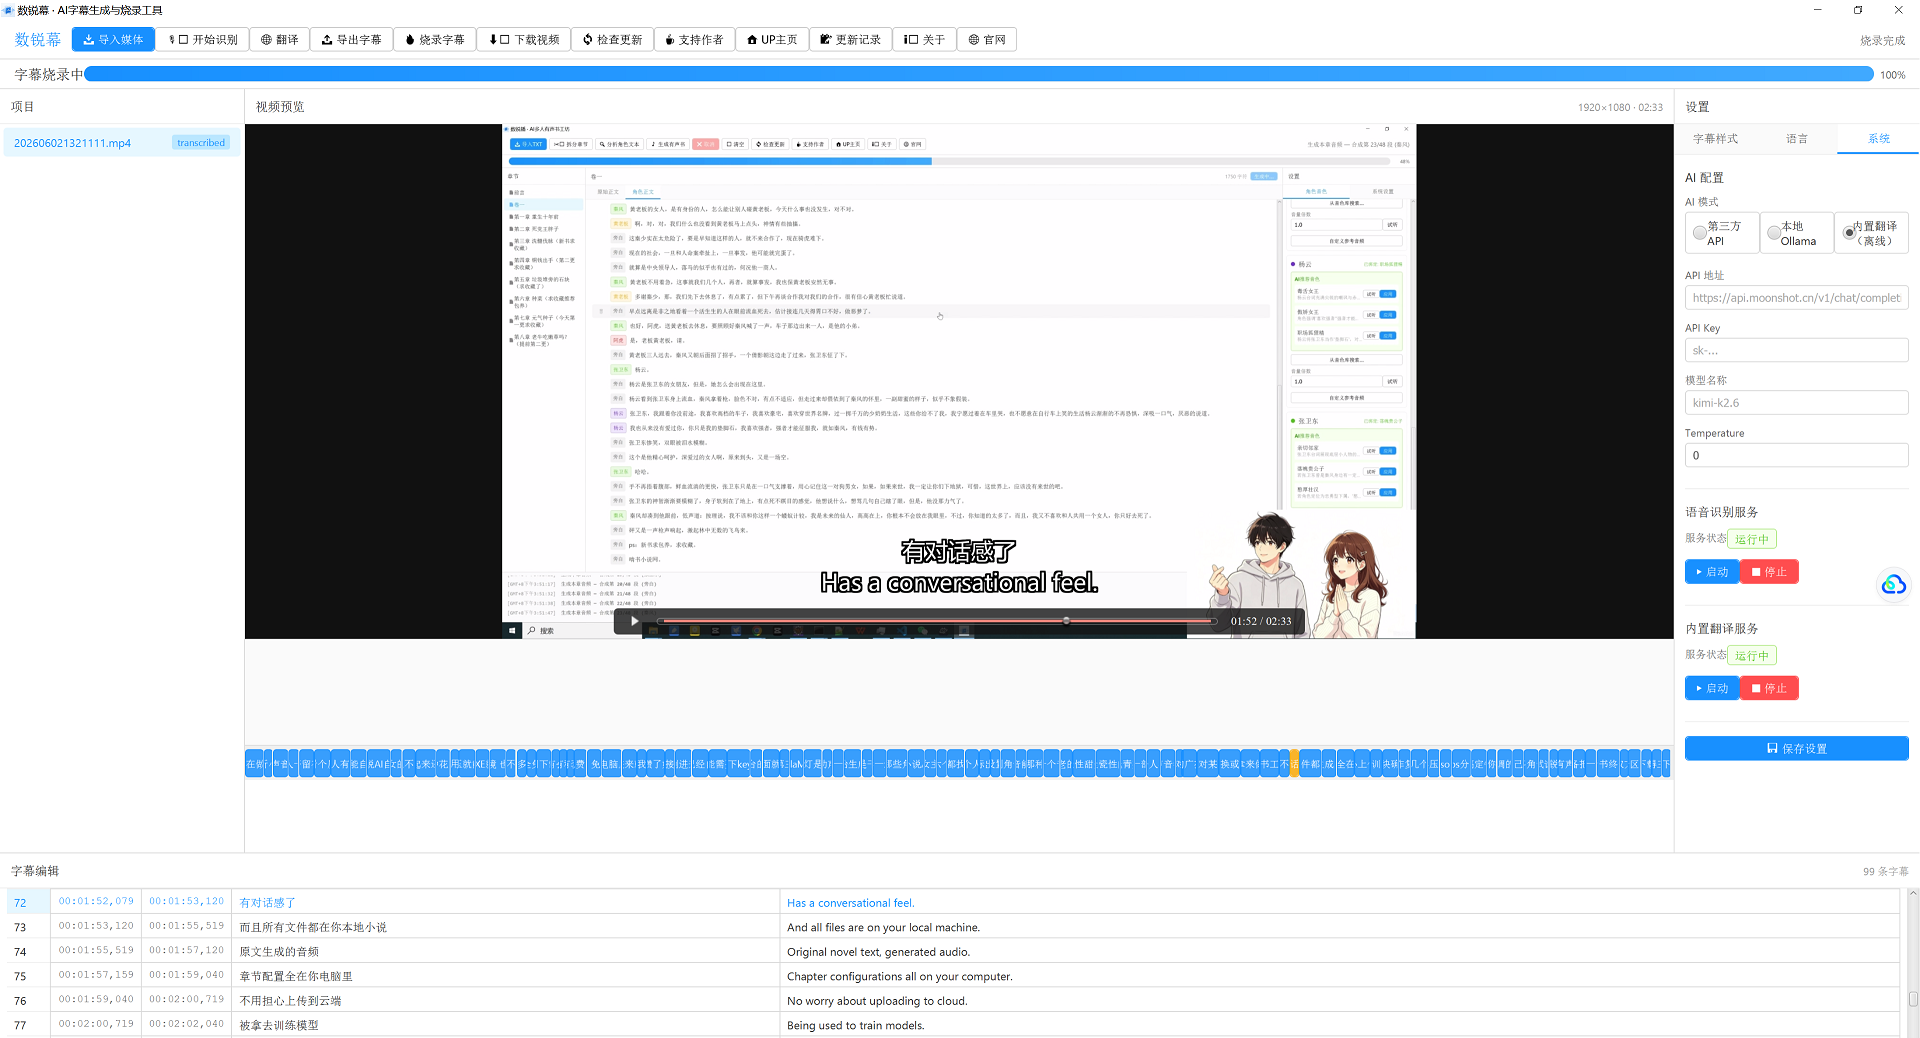Click subtitle table scroll up arrow
The width and height of the screenshot is (1920, 1038).
pos(1912,894)
